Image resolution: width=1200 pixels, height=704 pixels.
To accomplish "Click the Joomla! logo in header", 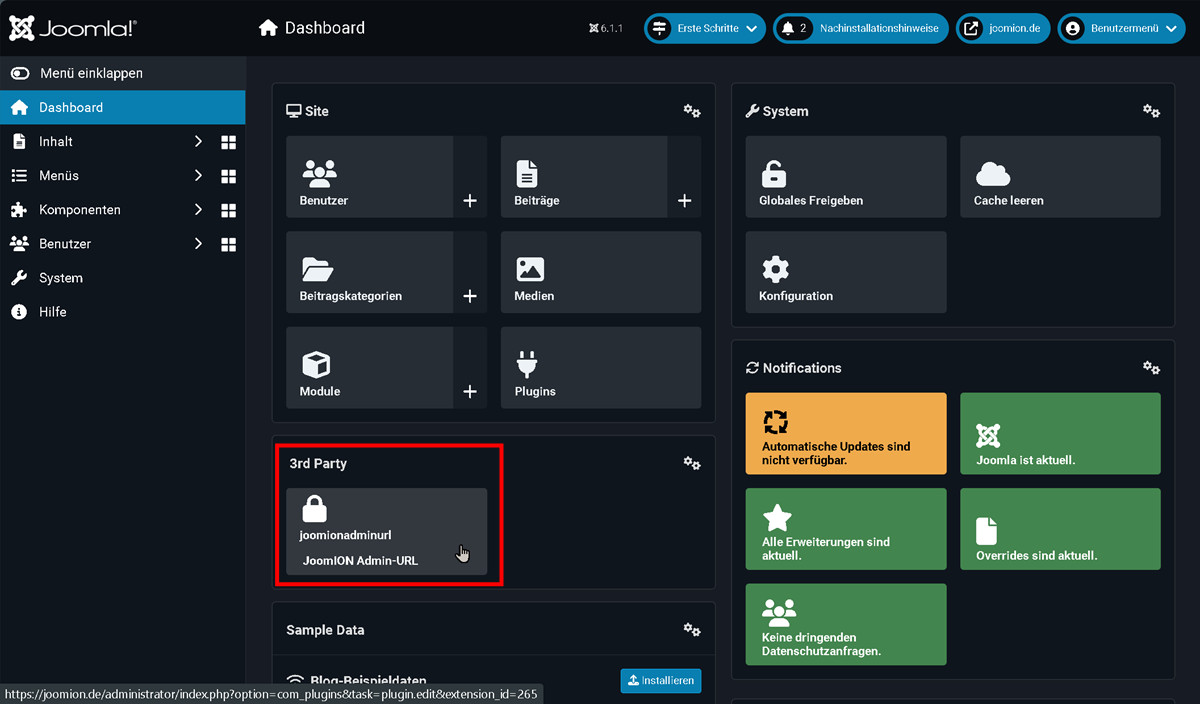I will coord(73,28).
